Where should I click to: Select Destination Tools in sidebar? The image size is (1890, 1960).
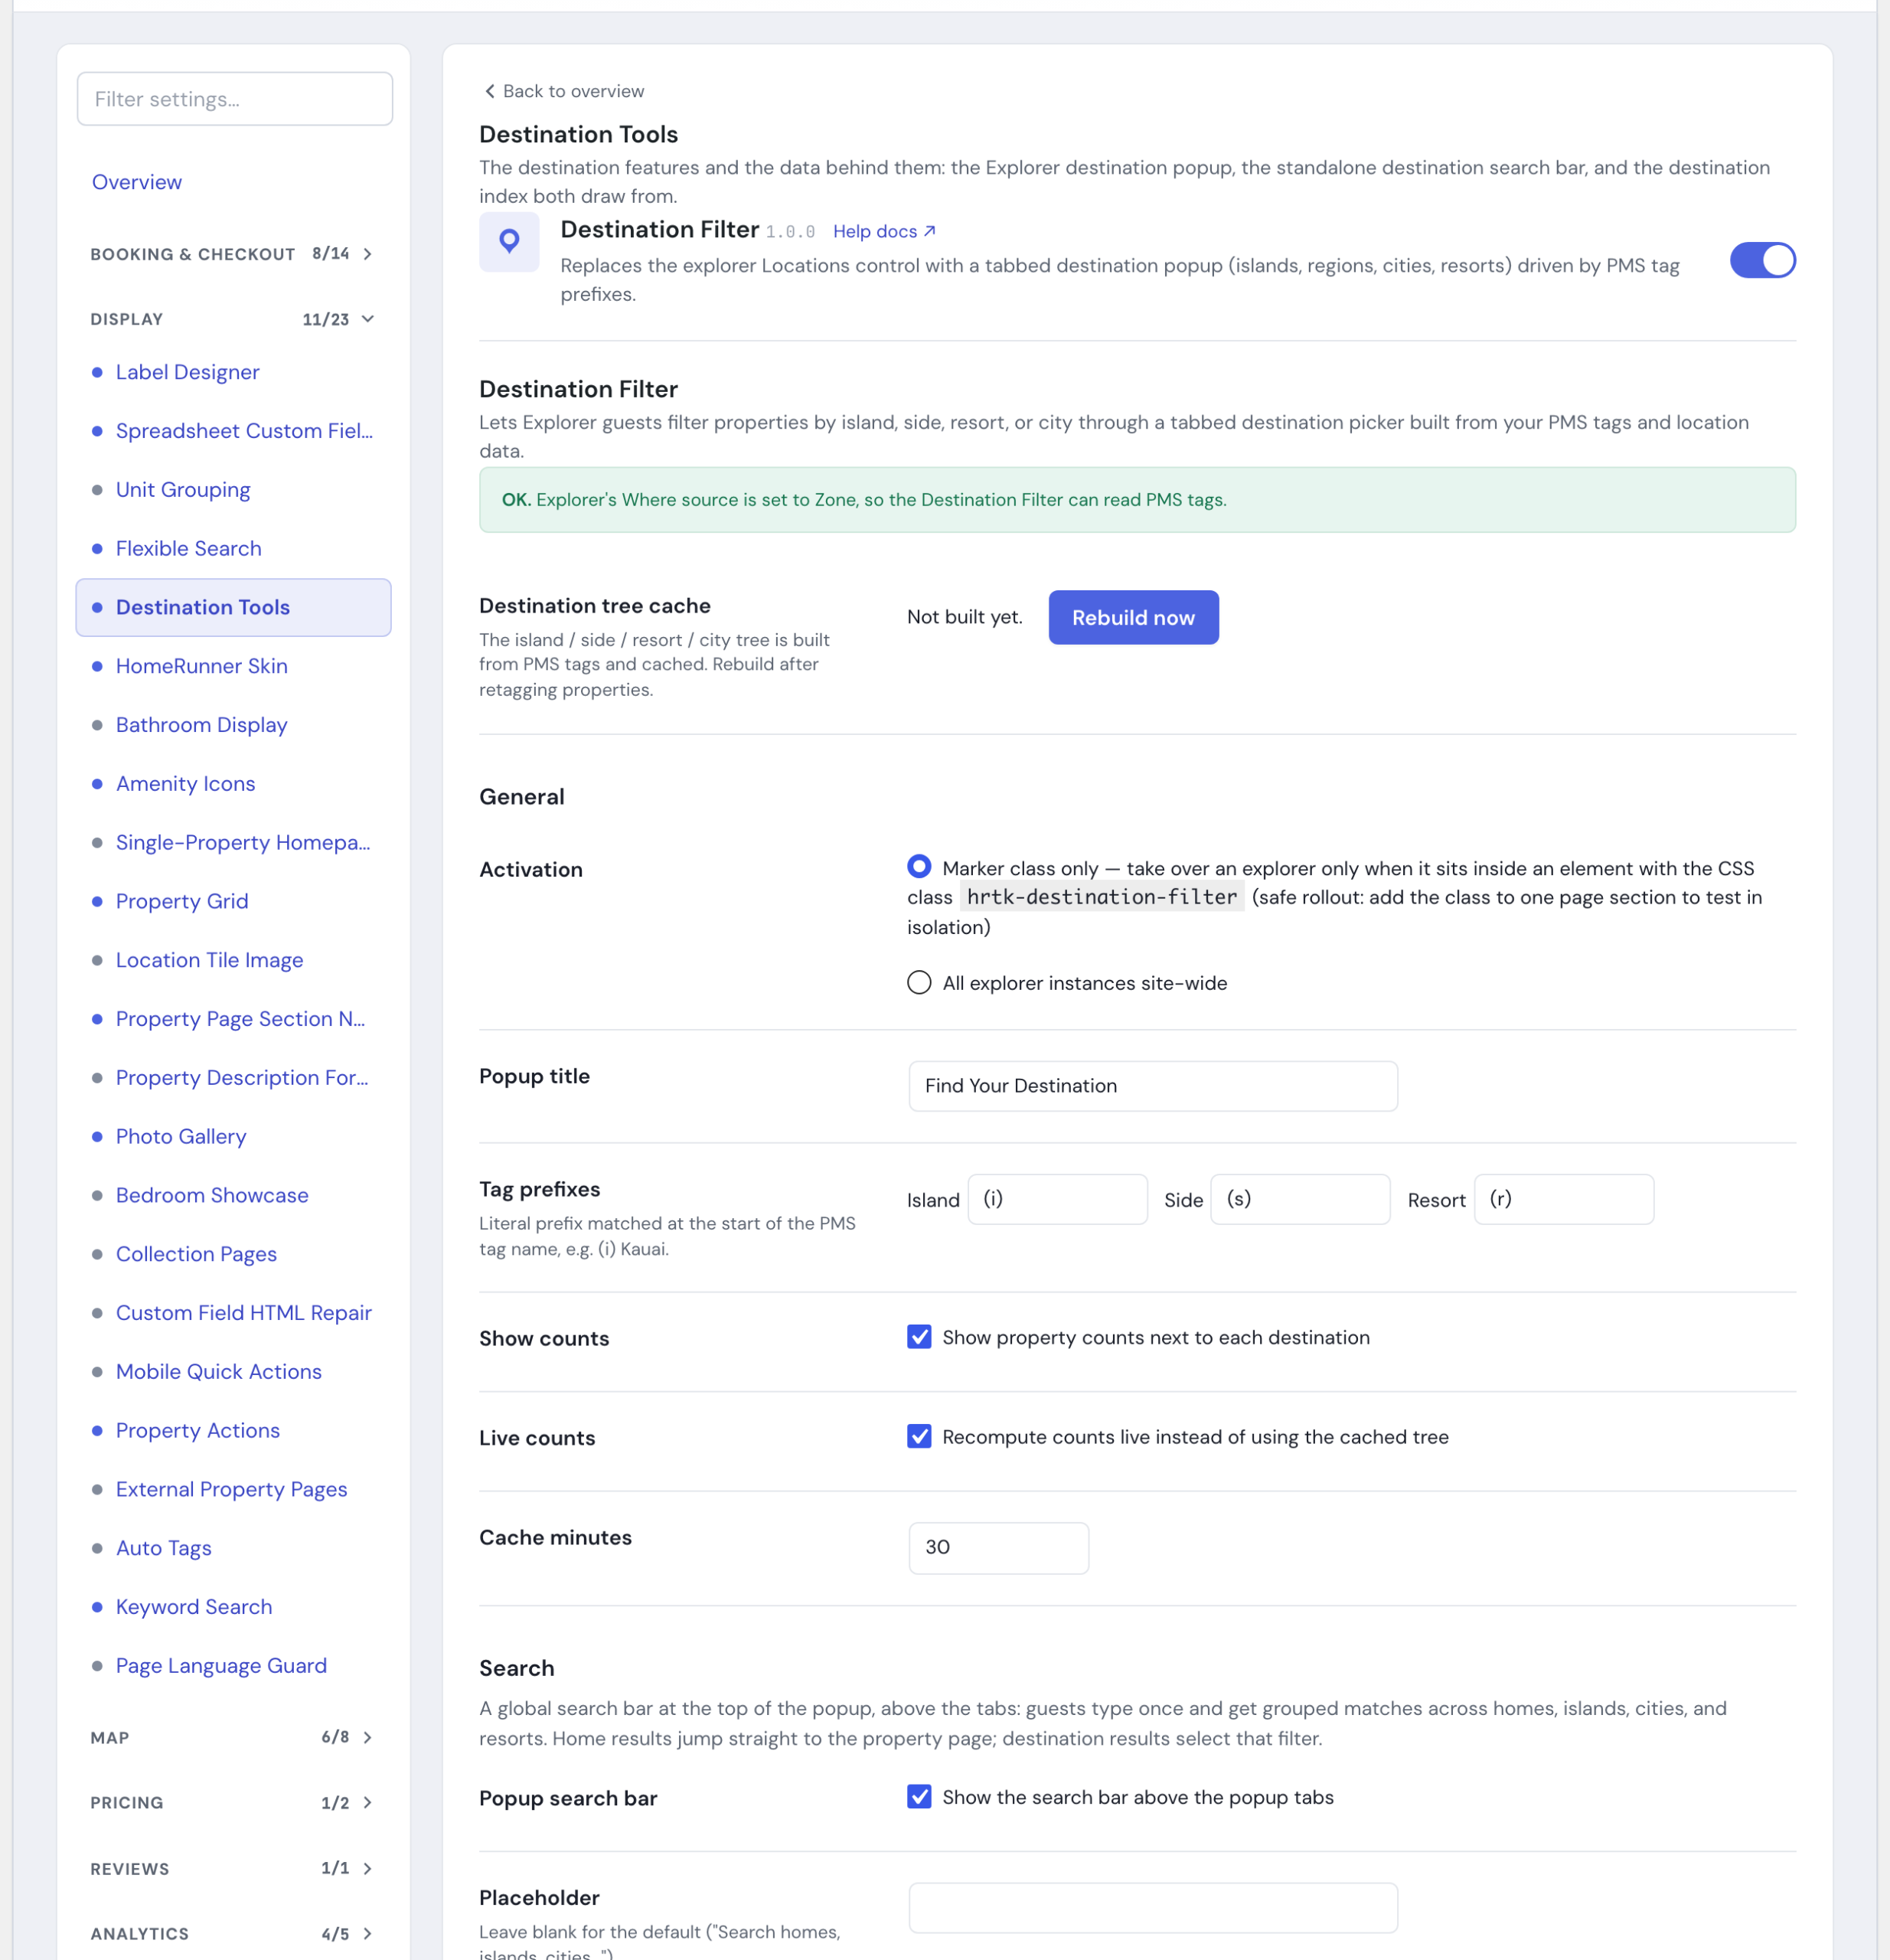click(x=233, y=607)
